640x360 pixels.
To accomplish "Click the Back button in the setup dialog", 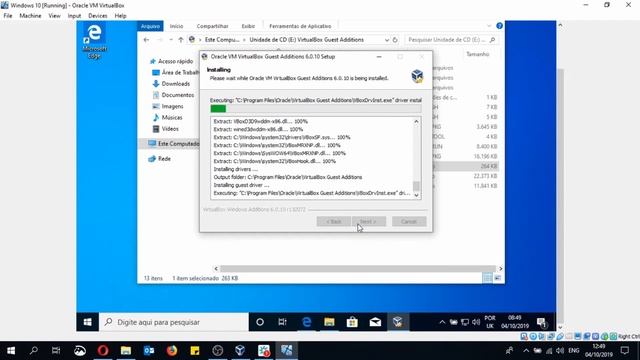I will [x=333, y=221].
